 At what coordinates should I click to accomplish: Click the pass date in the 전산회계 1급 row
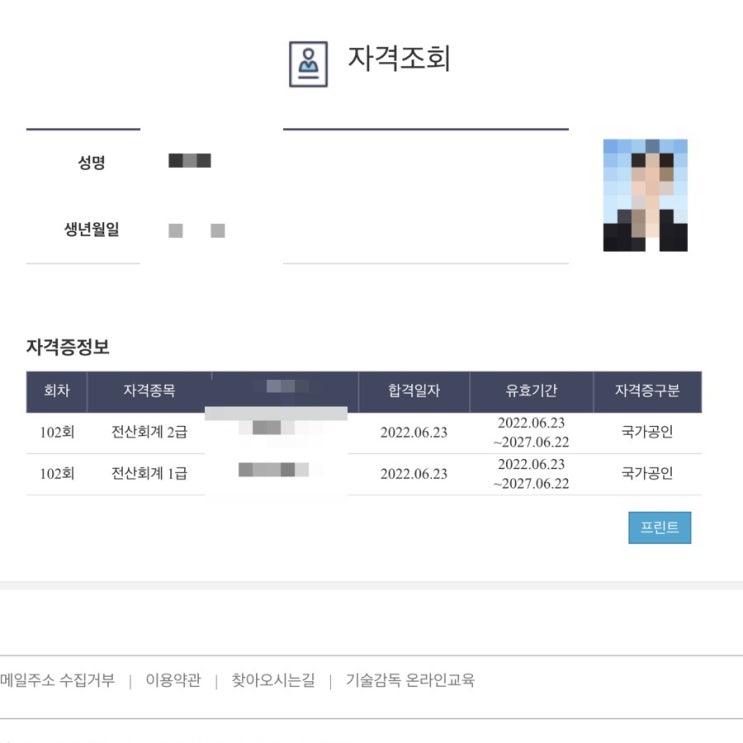(414, 474)
